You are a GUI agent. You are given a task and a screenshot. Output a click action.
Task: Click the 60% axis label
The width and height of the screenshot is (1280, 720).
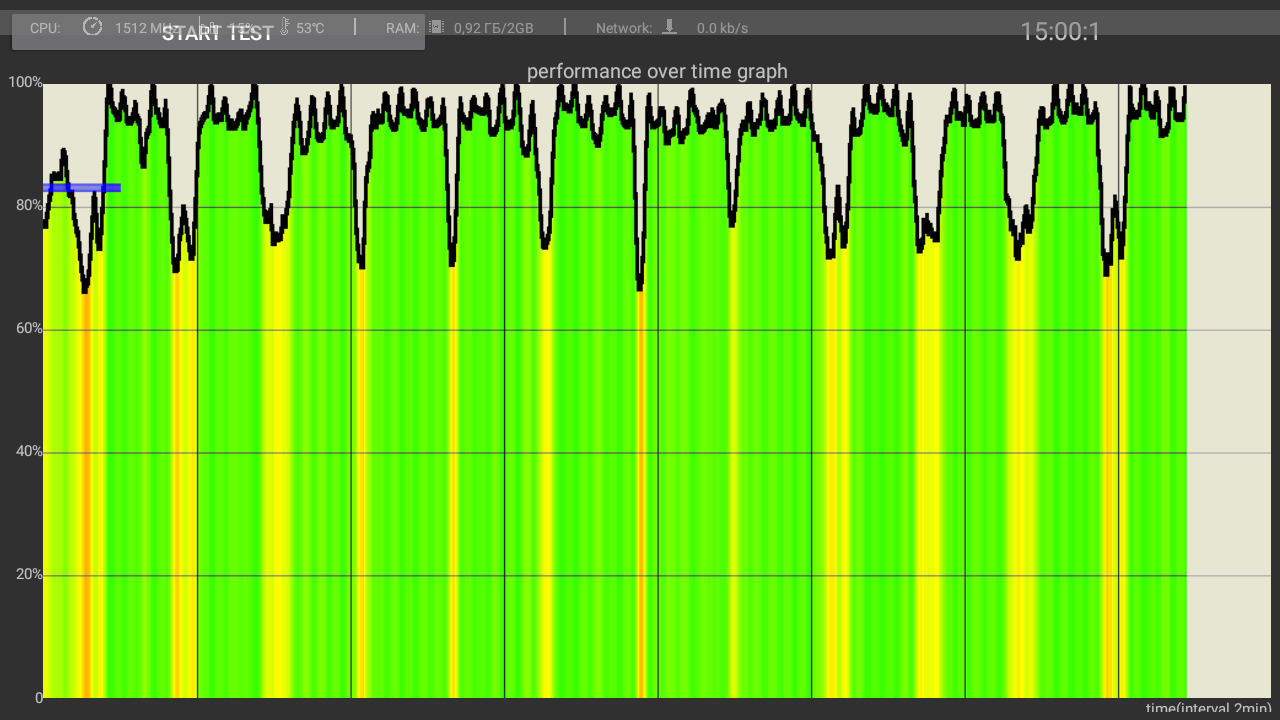point(29,328)
